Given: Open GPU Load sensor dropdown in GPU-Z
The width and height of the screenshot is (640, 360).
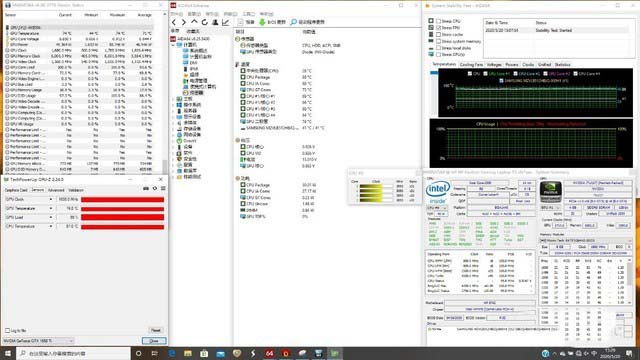Looking at the screenshot, I should [51, 218].
